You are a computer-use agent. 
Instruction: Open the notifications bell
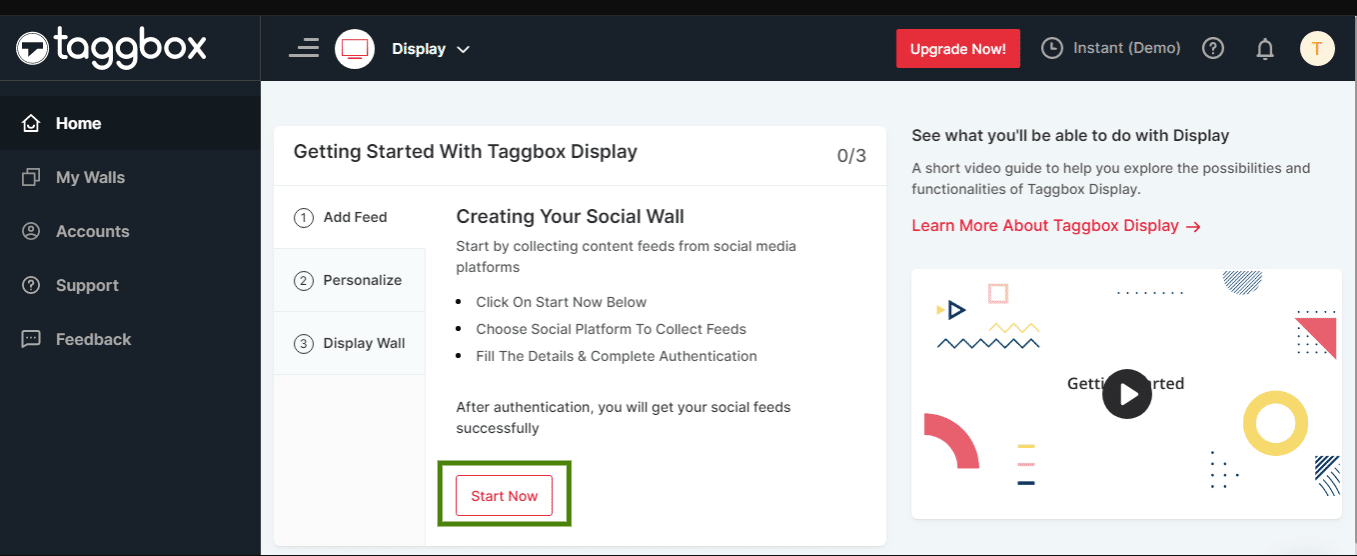[1265, 48]
